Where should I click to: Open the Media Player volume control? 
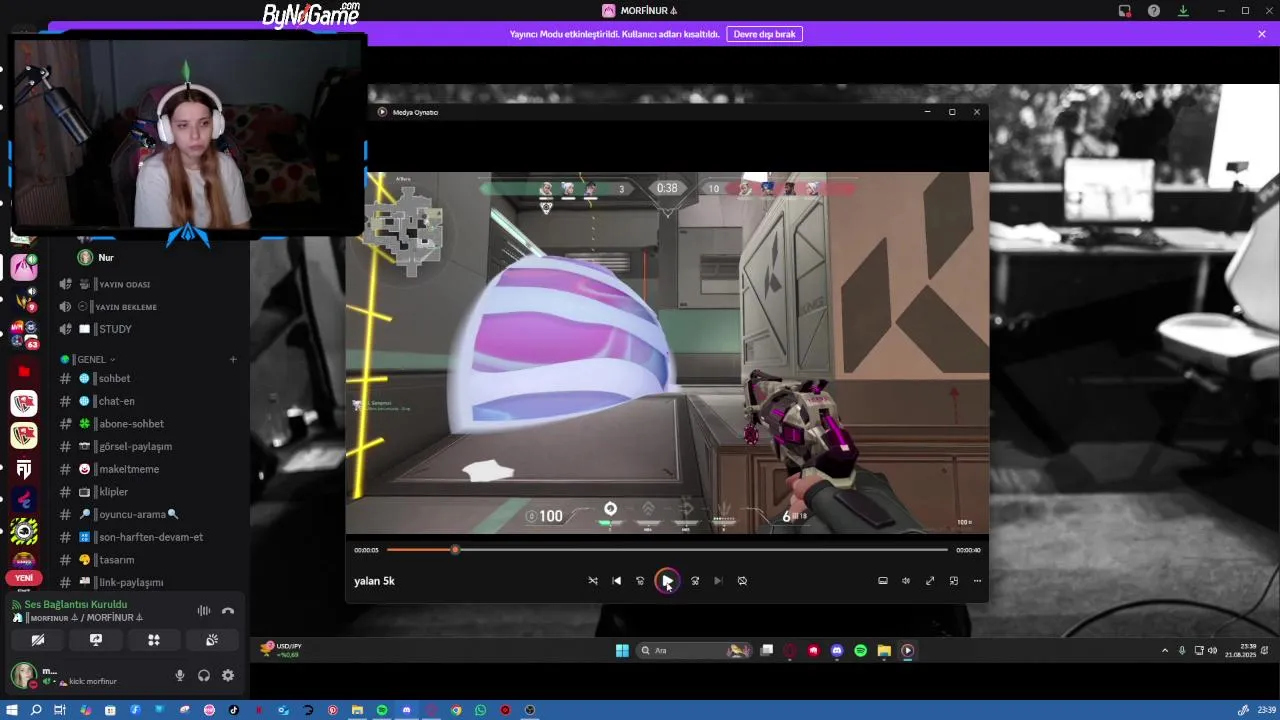[x=906, y=581]
